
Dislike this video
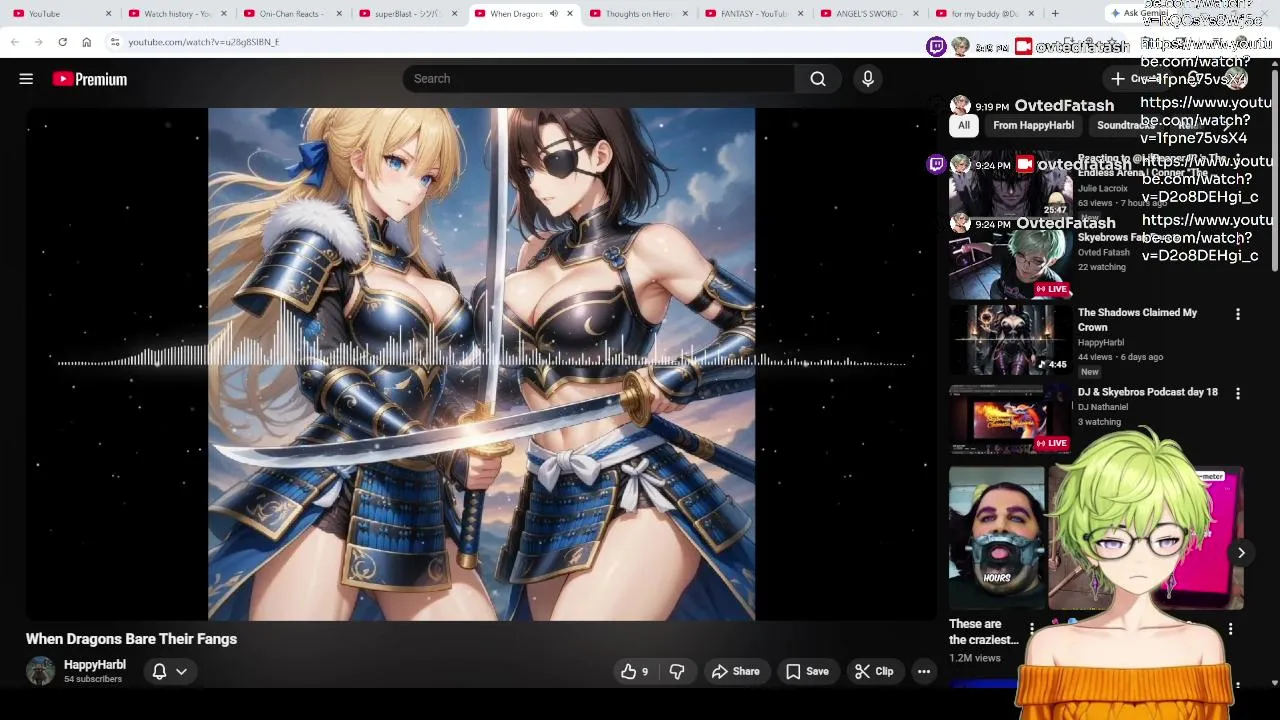click(x=677, y=672)
